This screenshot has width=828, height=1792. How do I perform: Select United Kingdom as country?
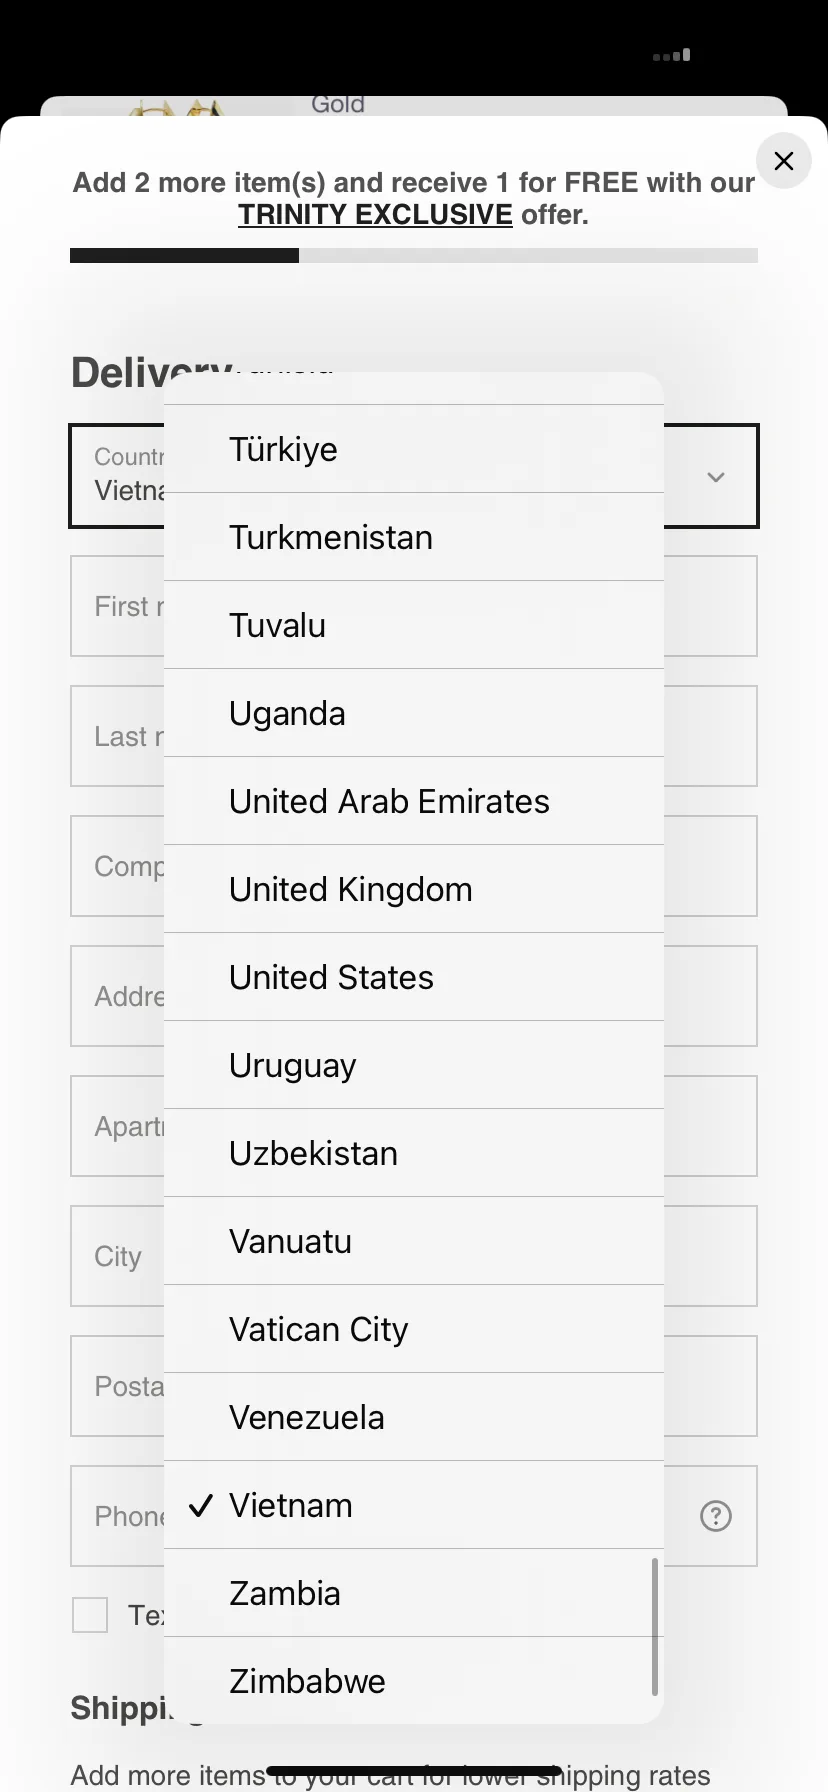tap(413, 890)
